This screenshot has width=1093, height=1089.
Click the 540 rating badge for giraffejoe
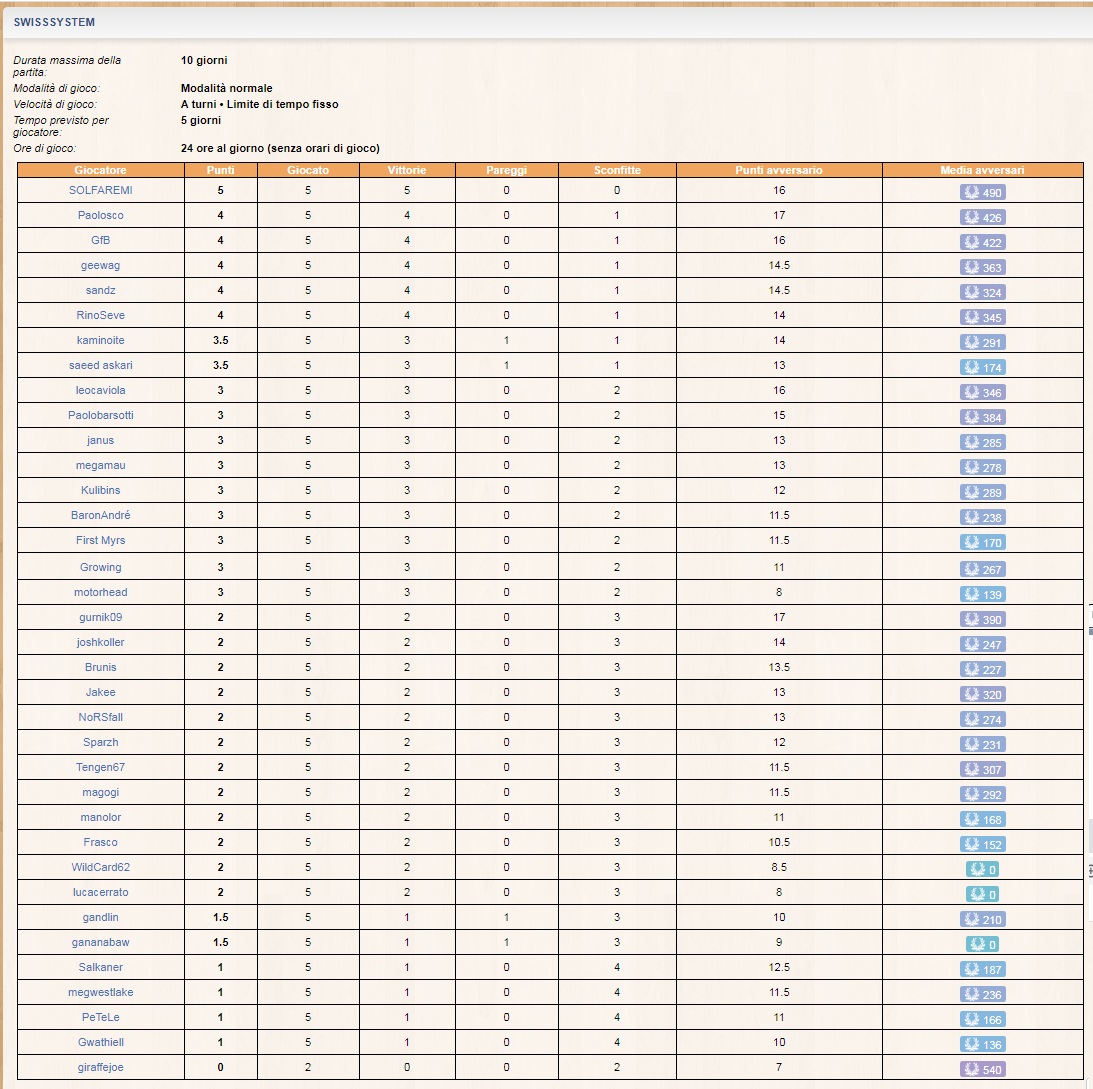[x=982, y=1070]
